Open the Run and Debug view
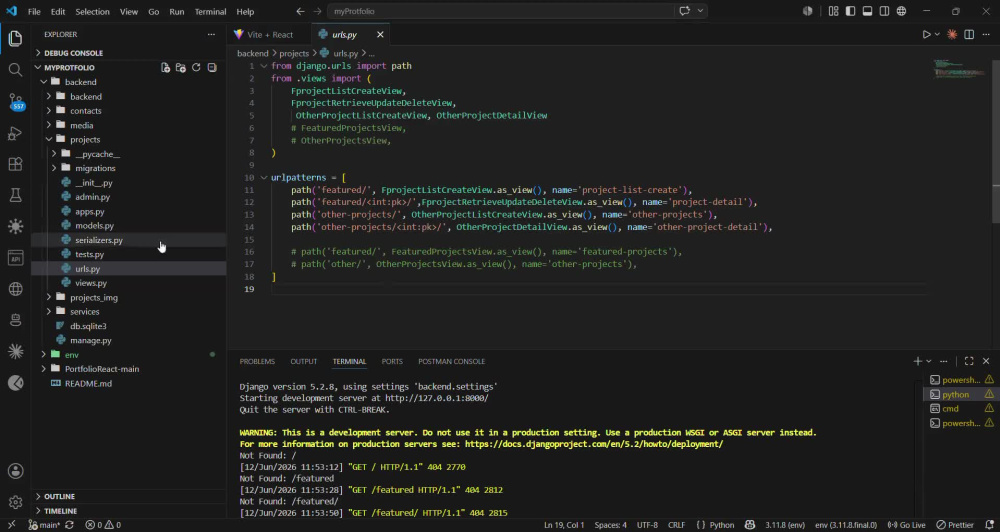 (x=15, y=133)
